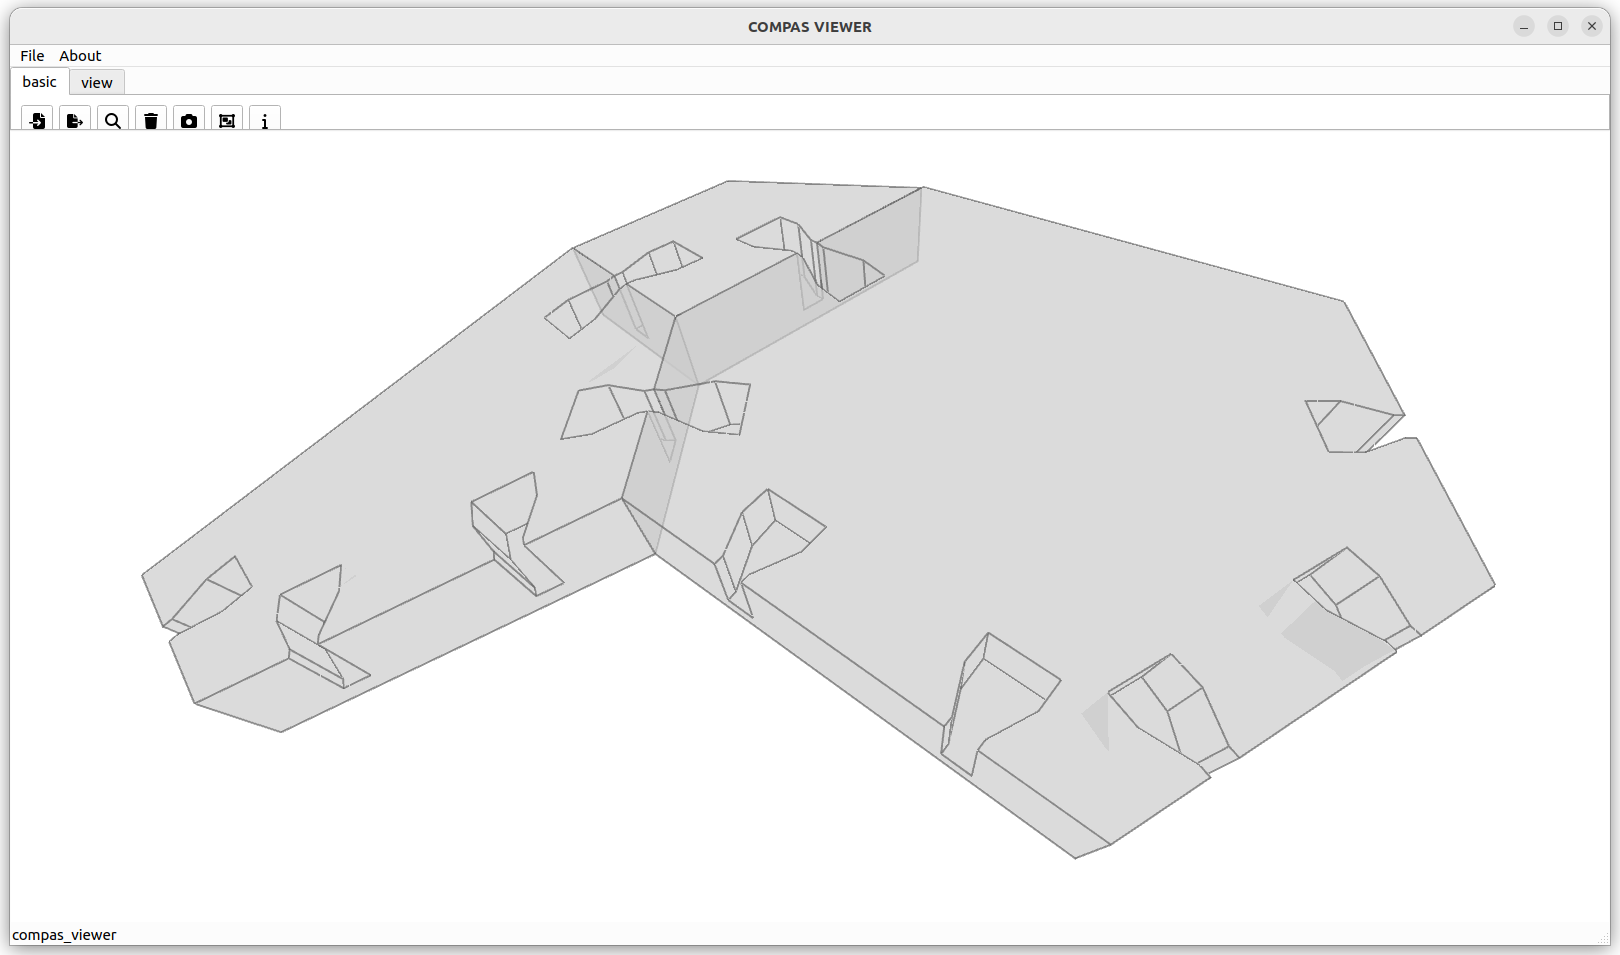
Task: Click the frame selection icon
Action: 227,120
